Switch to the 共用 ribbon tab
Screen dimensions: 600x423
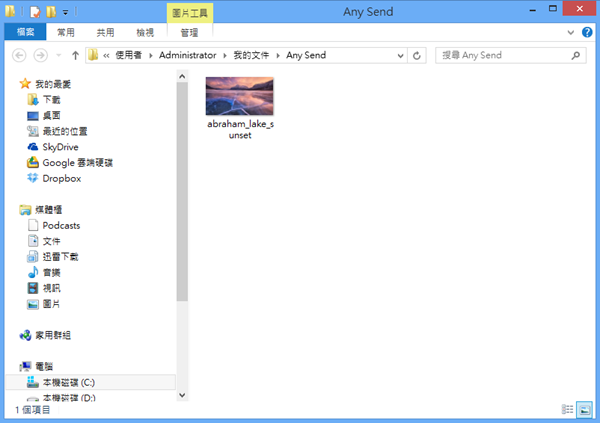[x=105, y=33]
